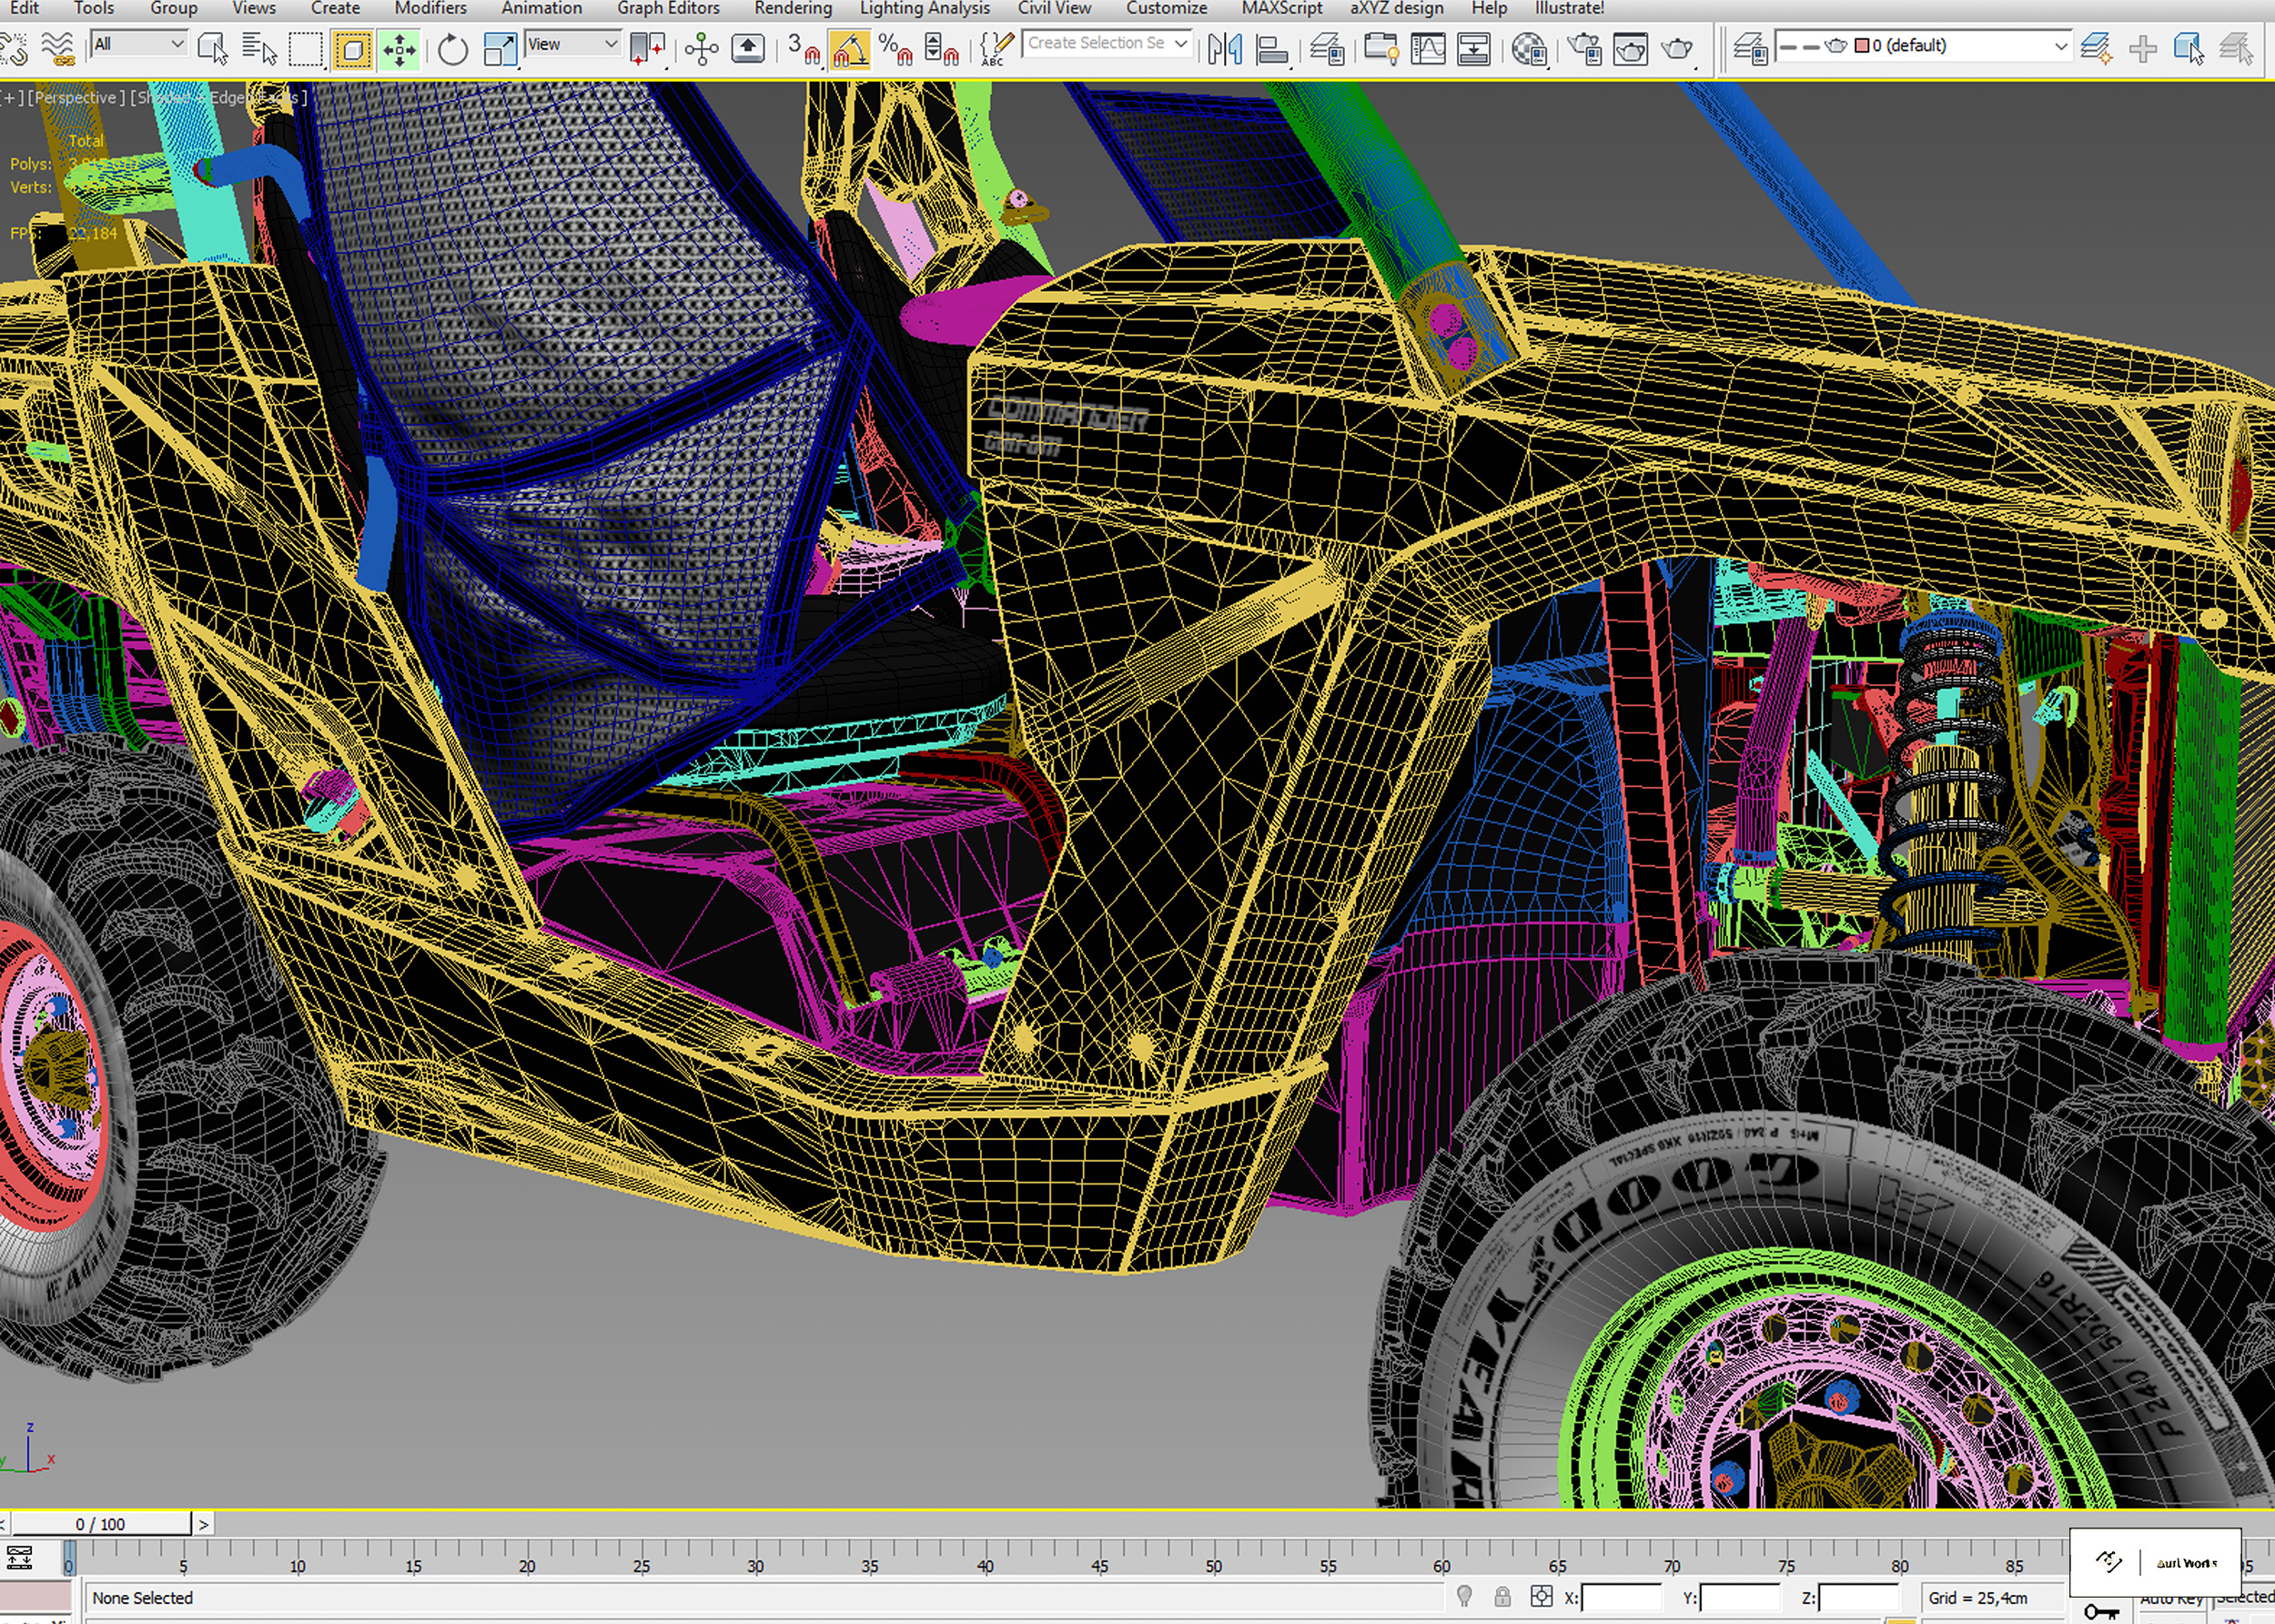
Task: Open the Curve Editor
Action: pos(1427,48)
